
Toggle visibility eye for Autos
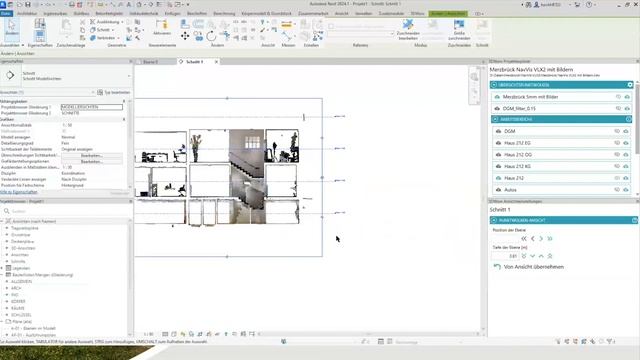point(617,190)
